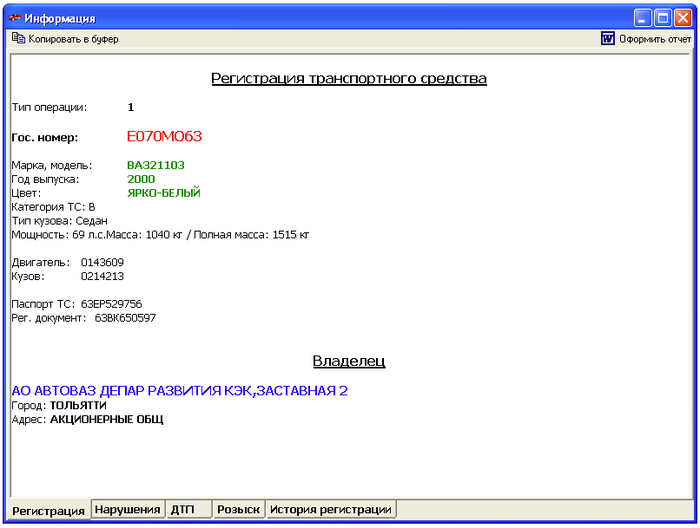Screen dimensions: 700x528
Task: Click operation type value 1
Action: pyautogui.click(x=131, y=107)
